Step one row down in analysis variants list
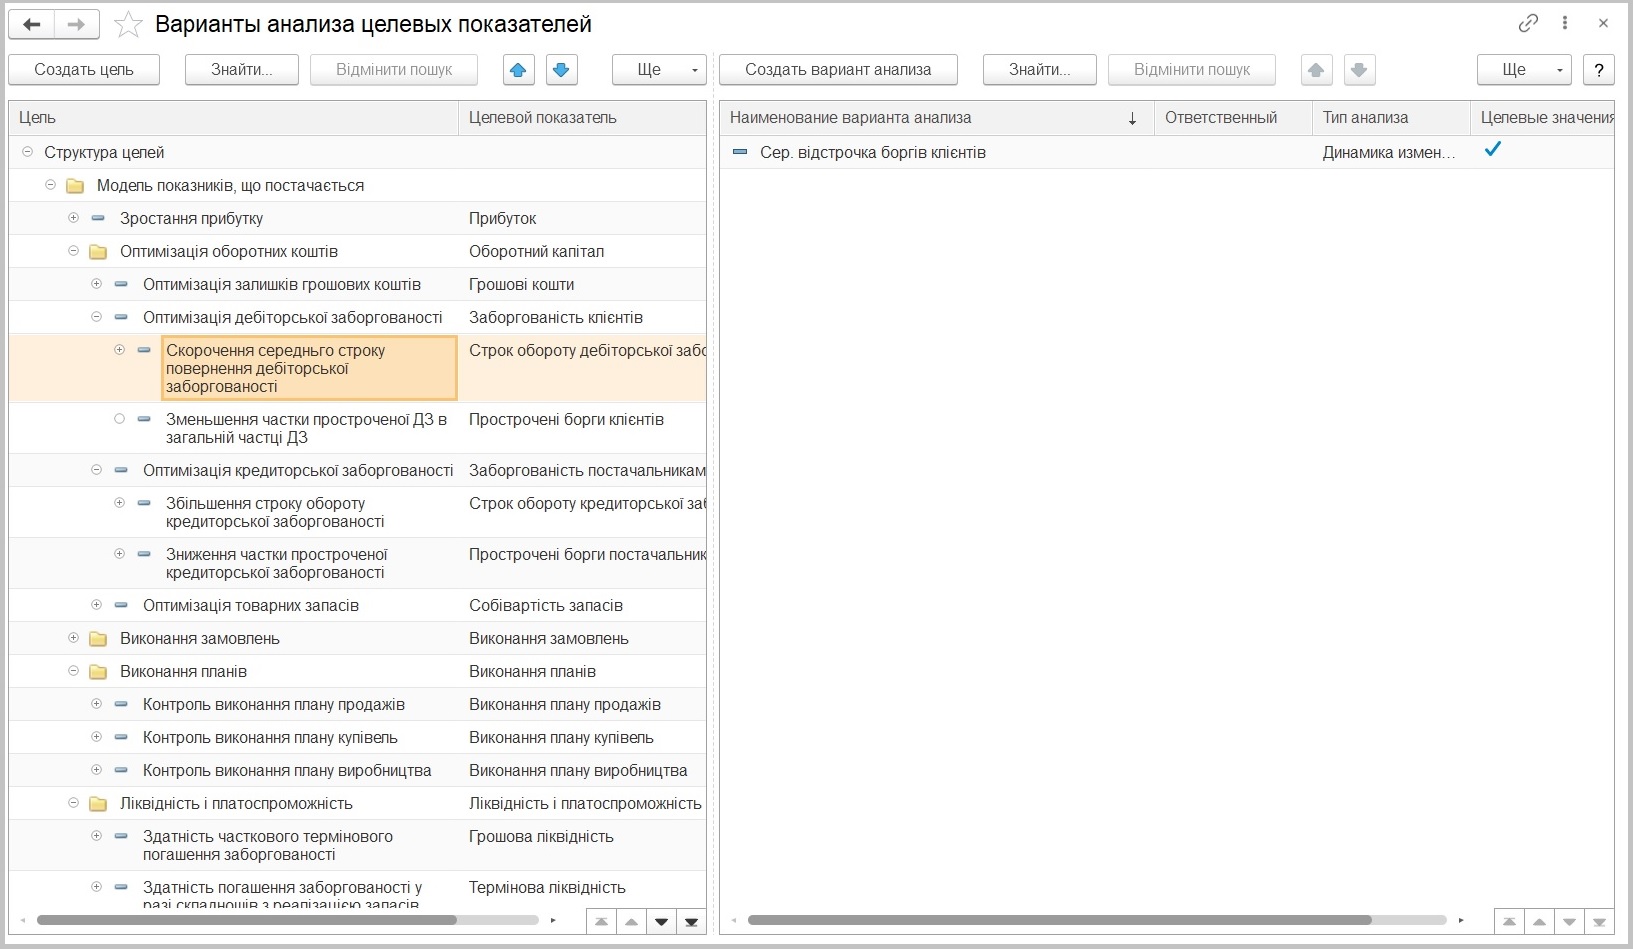This screenshot has height=949, width=1633. (x=1569, y=921)
